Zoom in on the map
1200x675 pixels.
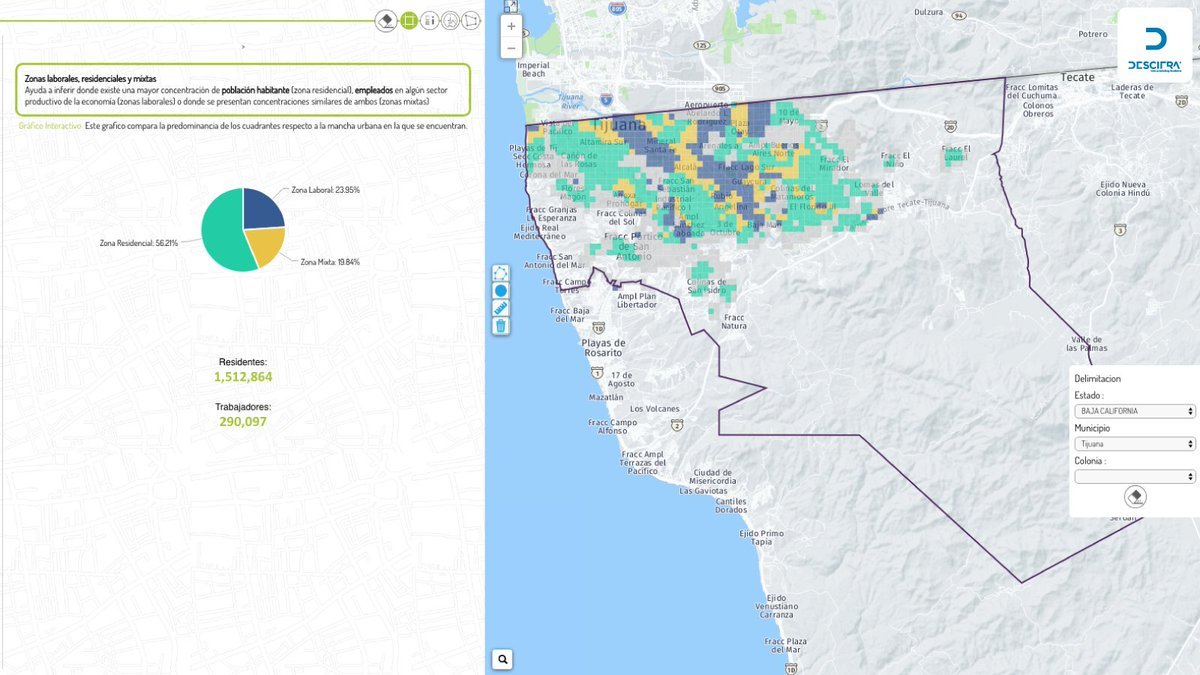(511, 27)
